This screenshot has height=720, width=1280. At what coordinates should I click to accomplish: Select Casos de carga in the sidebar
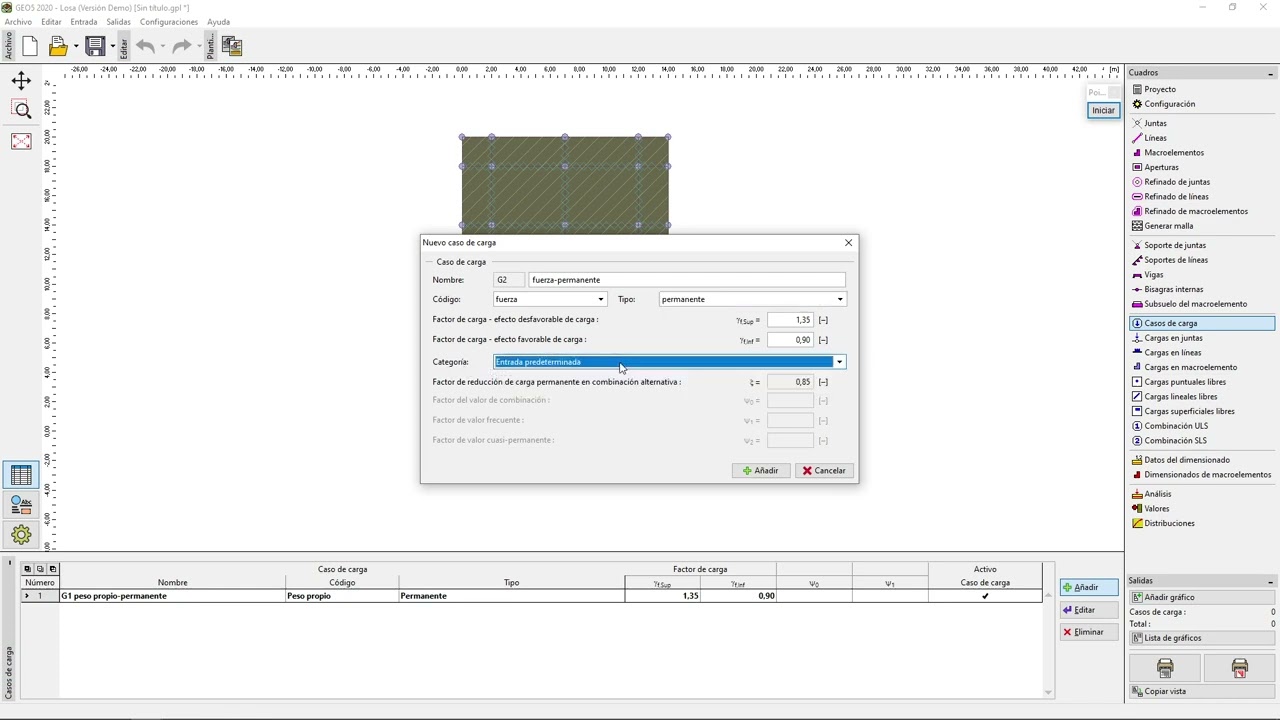(1202, 323)
